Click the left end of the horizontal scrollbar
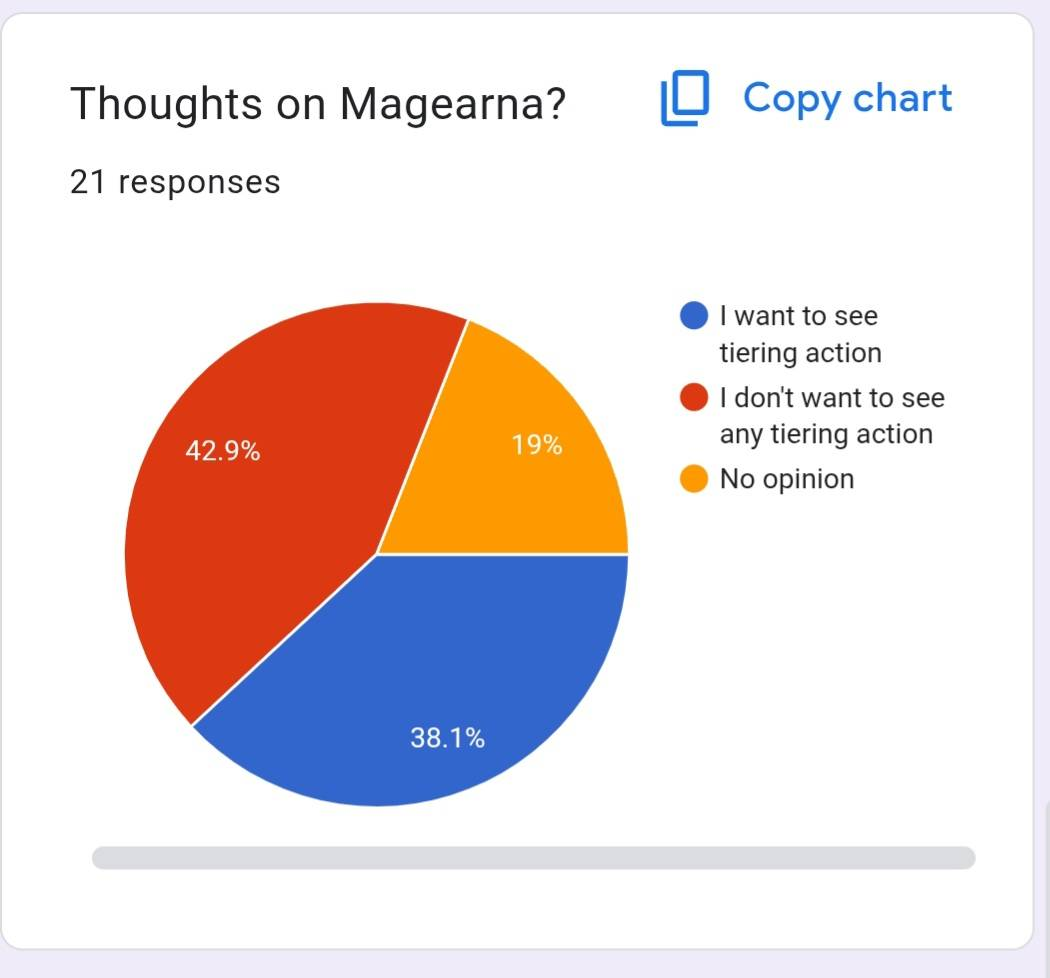Image resolution: width=1050 pixels, height=978 pixels. (106, 857)
